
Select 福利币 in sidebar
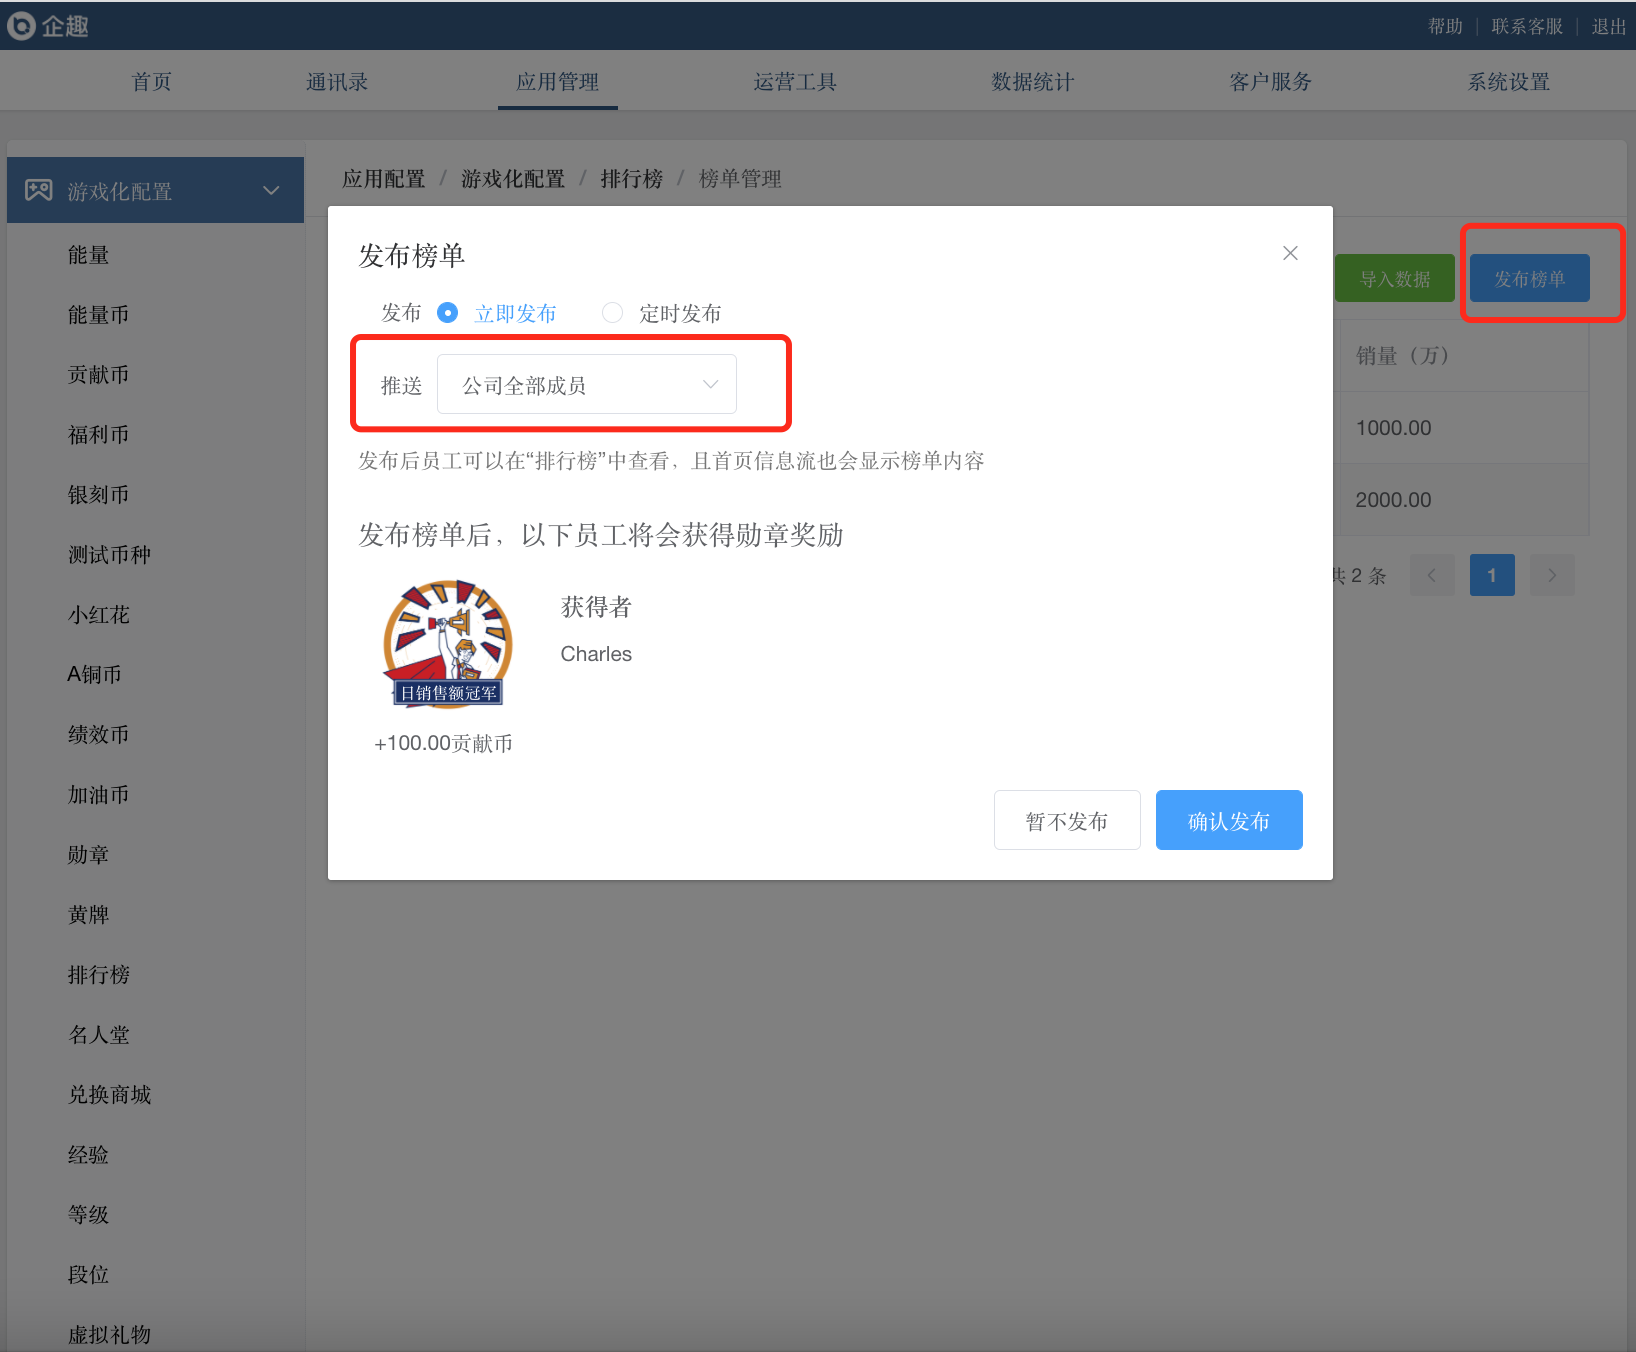(x=99, y=435)
